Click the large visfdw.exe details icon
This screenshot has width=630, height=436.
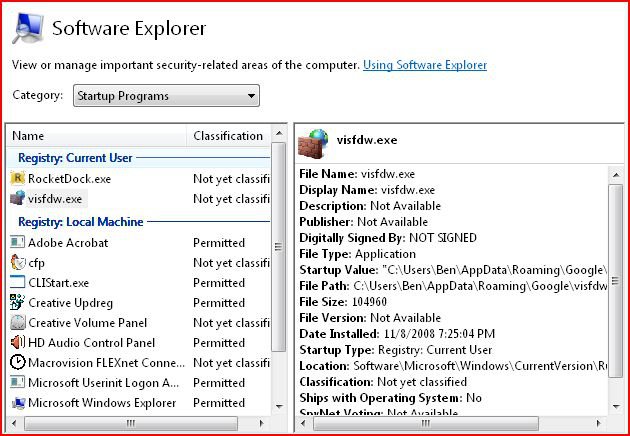(314, 143)
